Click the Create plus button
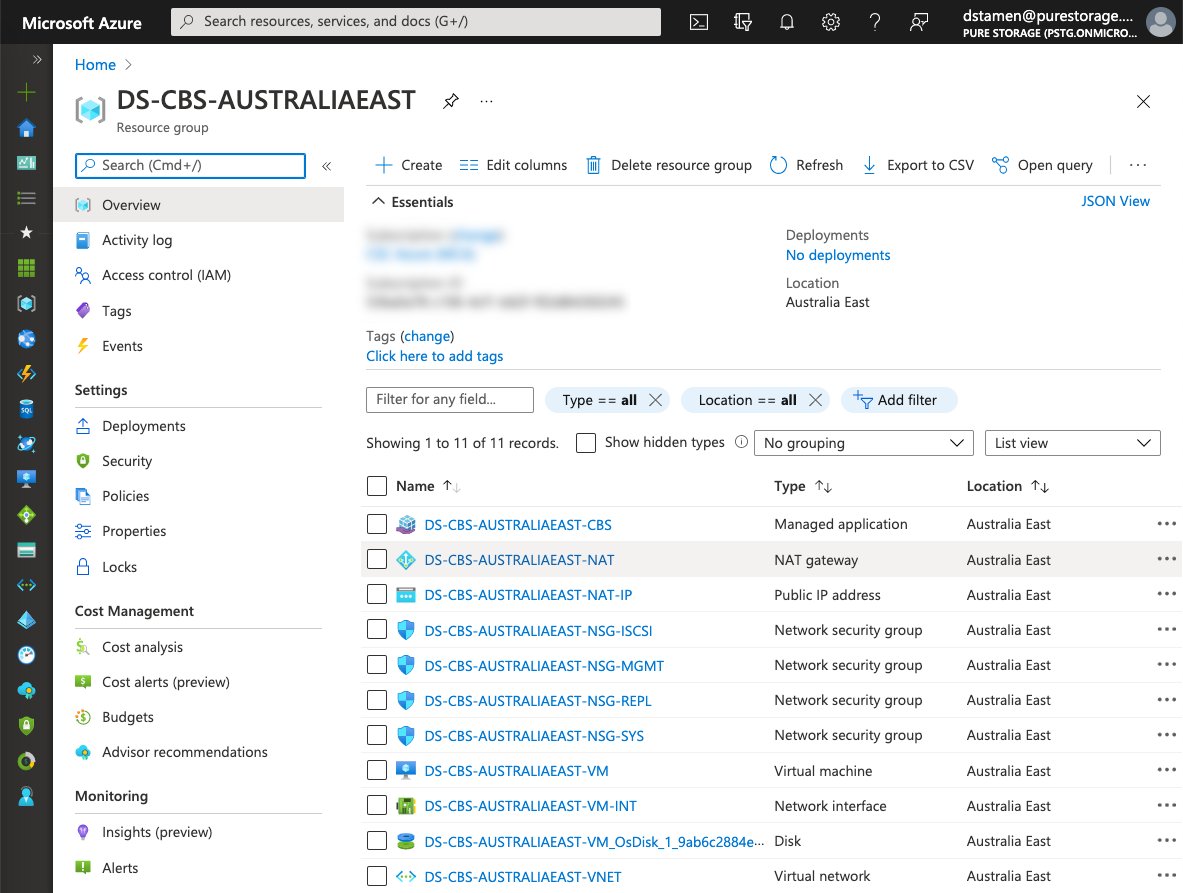The image size is (1183, 893). pyautogui.click(x=408, y=165)
